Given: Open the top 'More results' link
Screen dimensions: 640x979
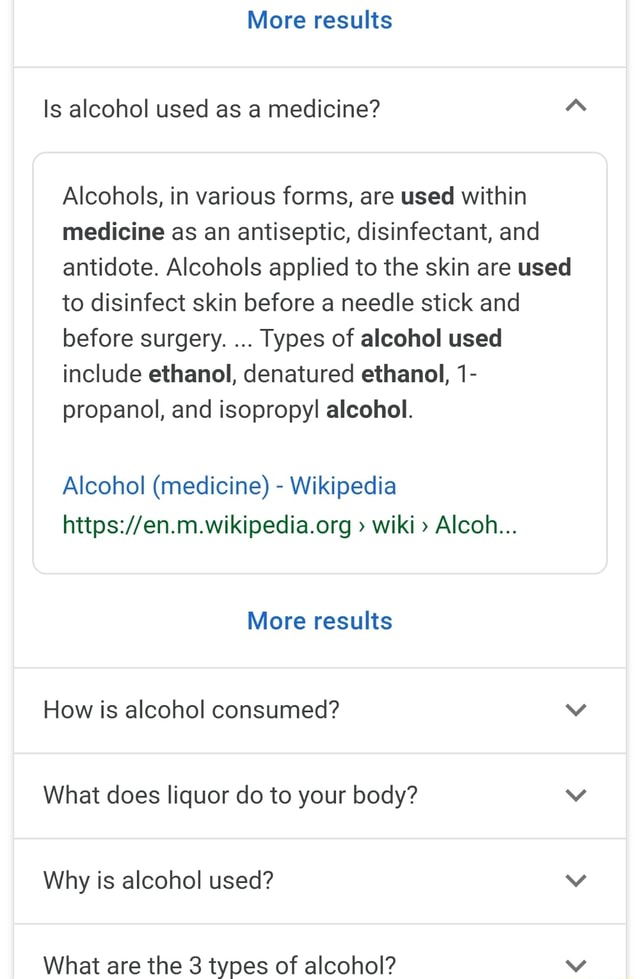Looking at the screenshot, I should tap(319, 20).
